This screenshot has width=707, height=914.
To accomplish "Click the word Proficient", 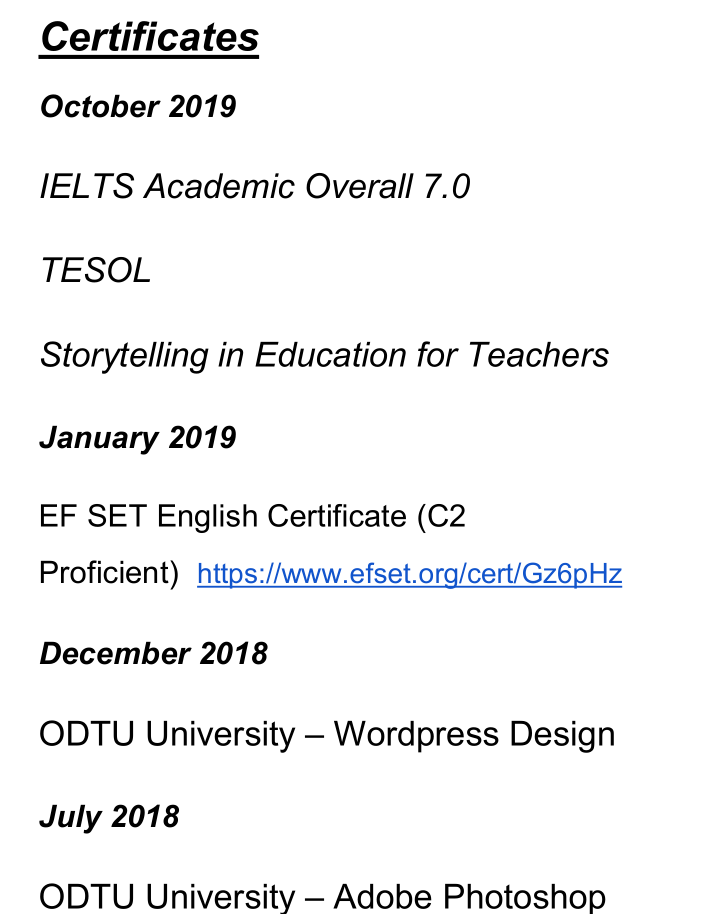I will [x=105, y=573].
